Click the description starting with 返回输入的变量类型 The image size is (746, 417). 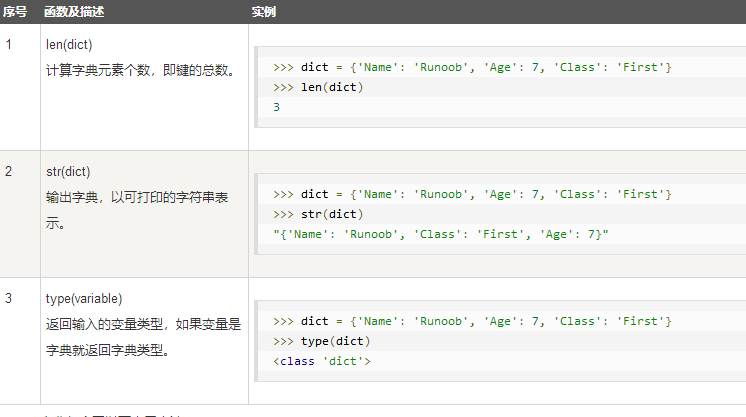pos(143,325)
